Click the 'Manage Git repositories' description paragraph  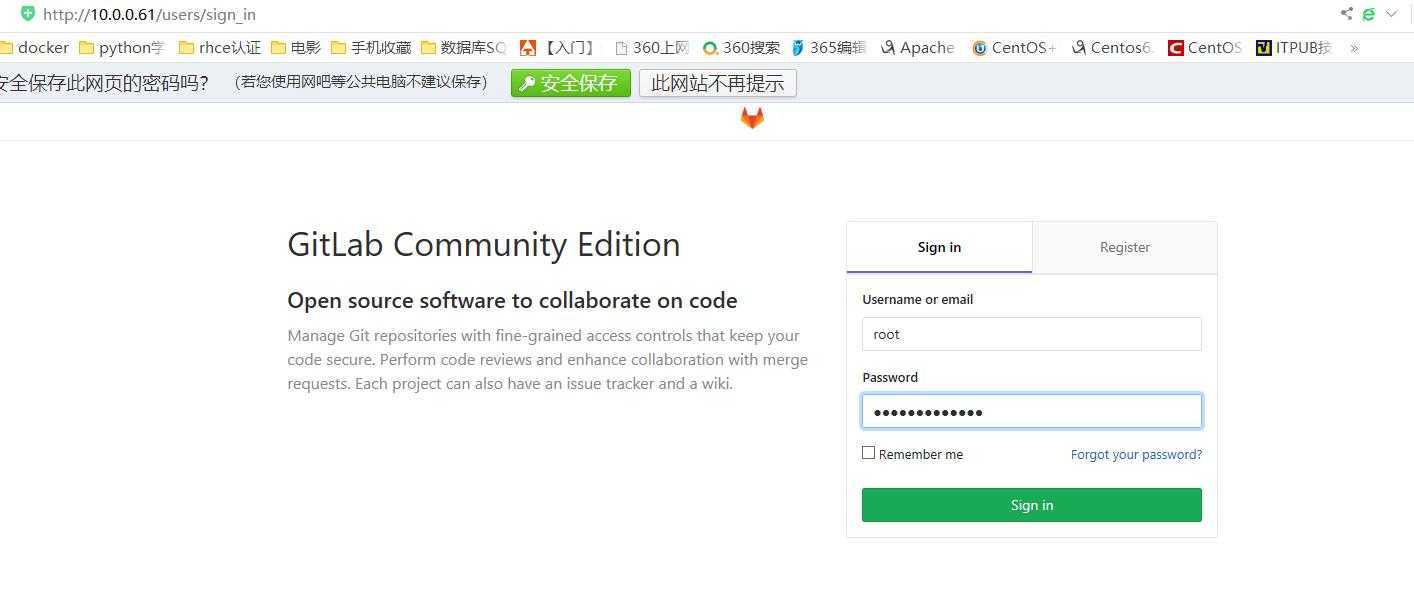coord(548,359)
